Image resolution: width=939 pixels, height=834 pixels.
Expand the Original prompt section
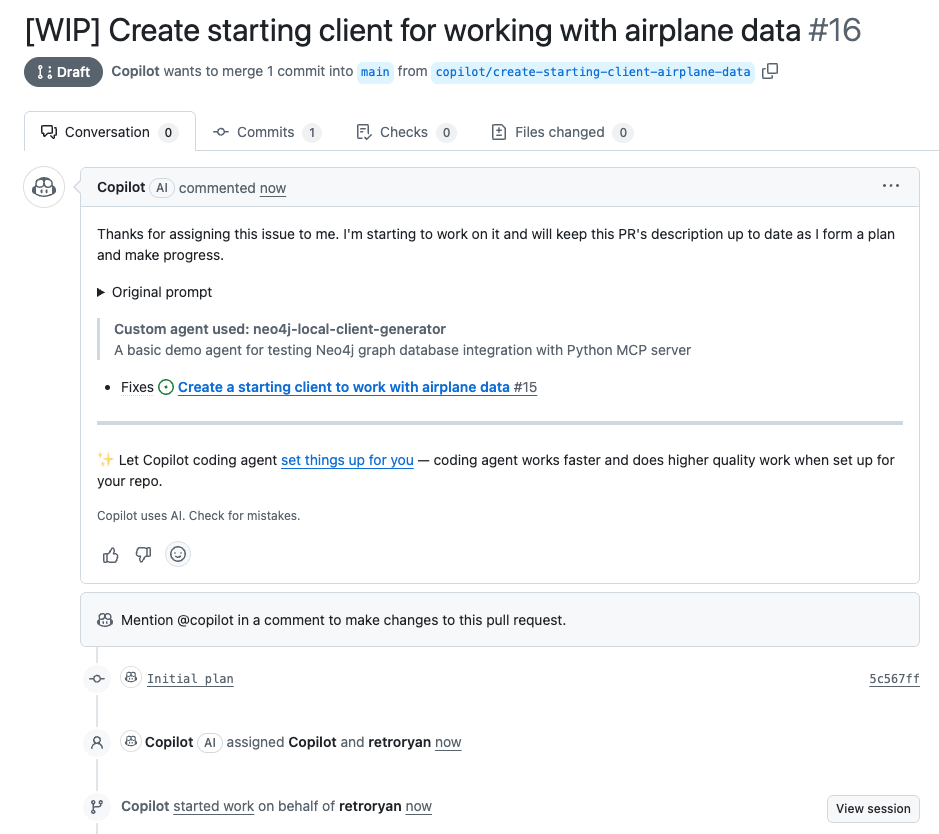pos(155,292)
